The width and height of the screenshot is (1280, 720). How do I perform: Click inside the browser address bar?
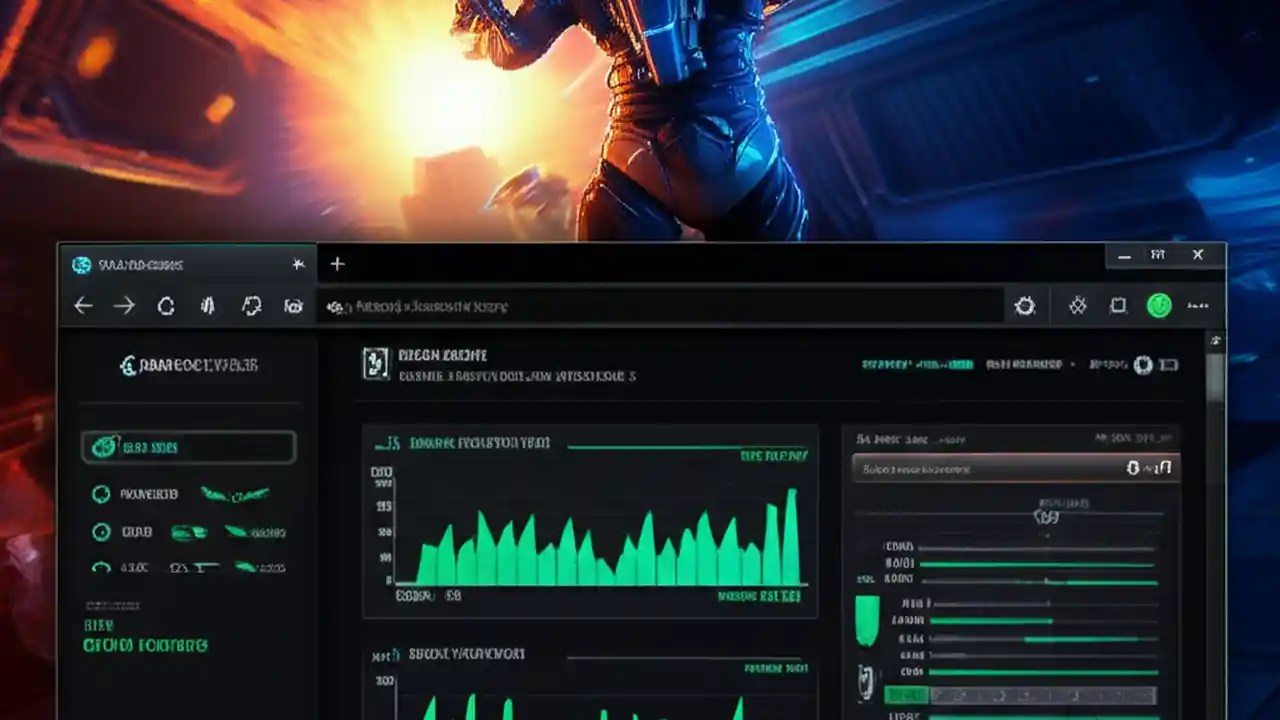pyautogui.click(x=660, y=306)
